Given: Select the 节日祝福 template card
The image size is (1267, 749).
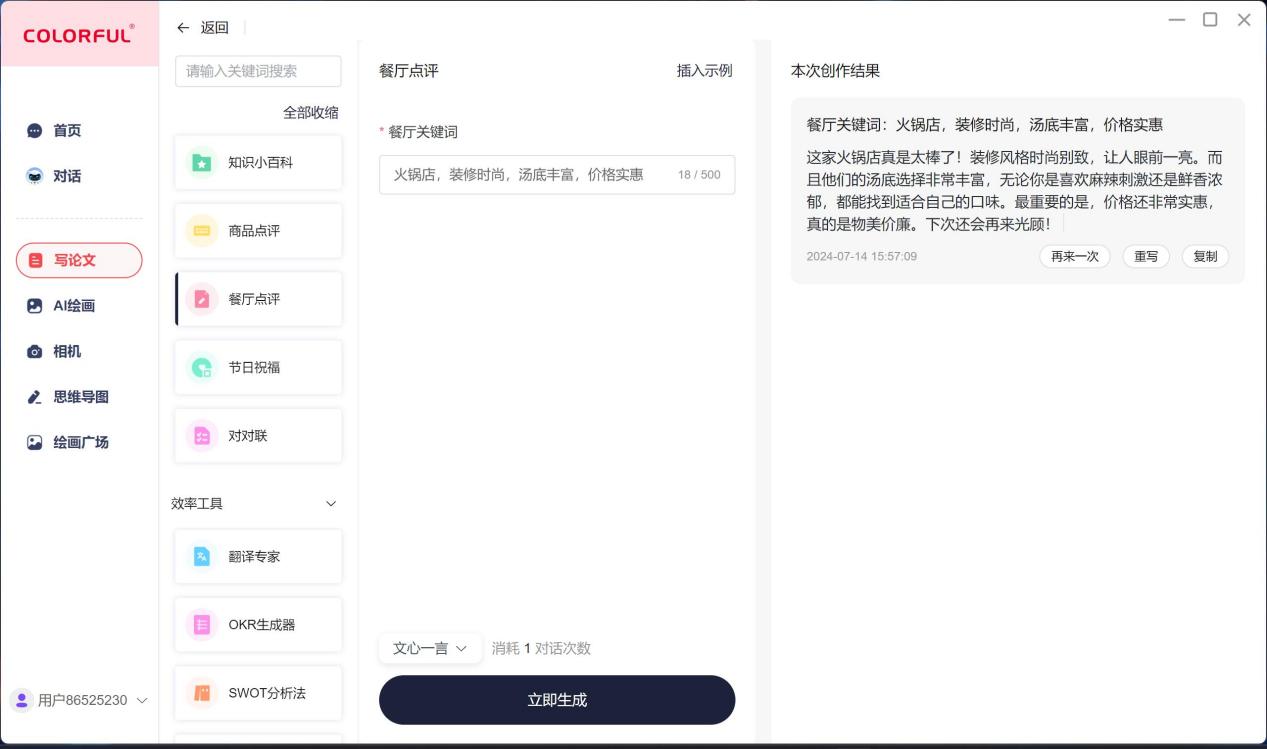Looking at the screenshot, I should pyautogui.click(x=258, y=367).
